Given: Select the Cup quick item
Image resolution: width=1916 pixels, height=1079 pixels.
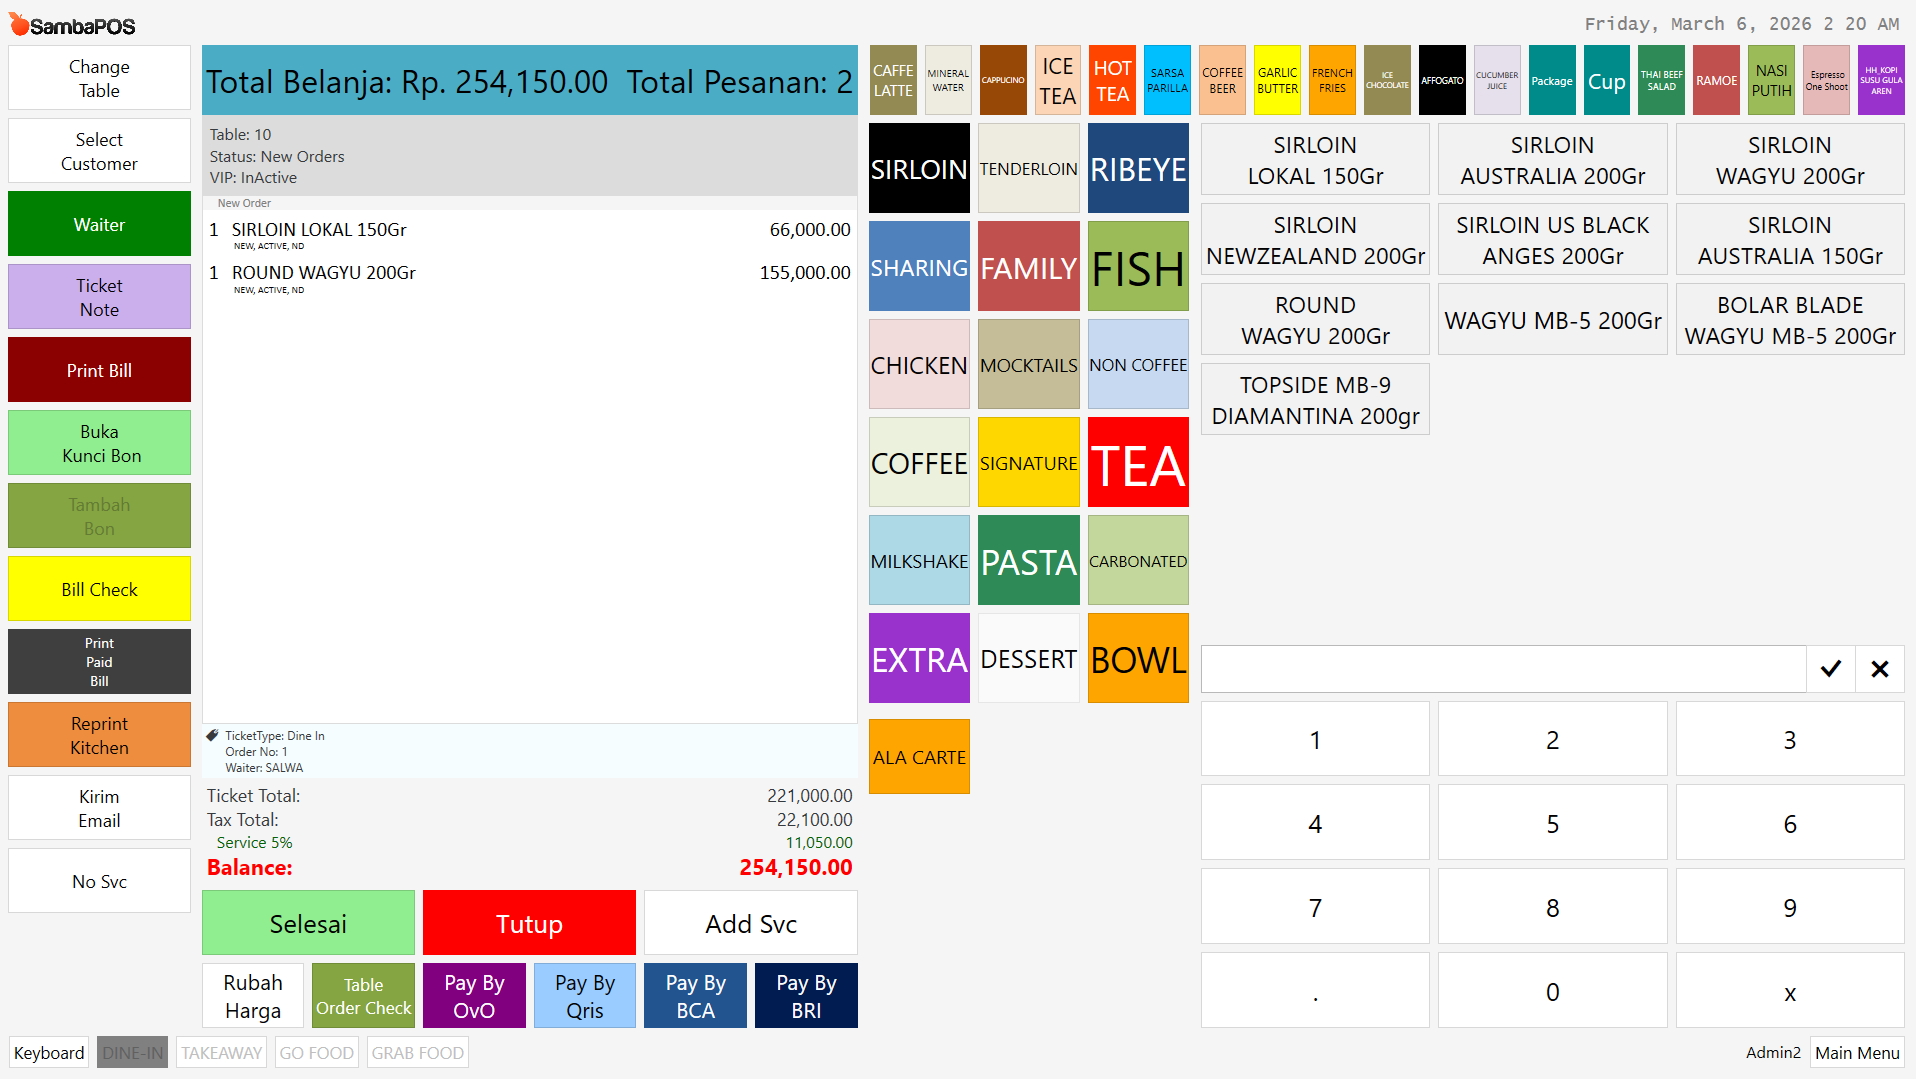Looking at the screenshot, I should tap(1606, 81).
